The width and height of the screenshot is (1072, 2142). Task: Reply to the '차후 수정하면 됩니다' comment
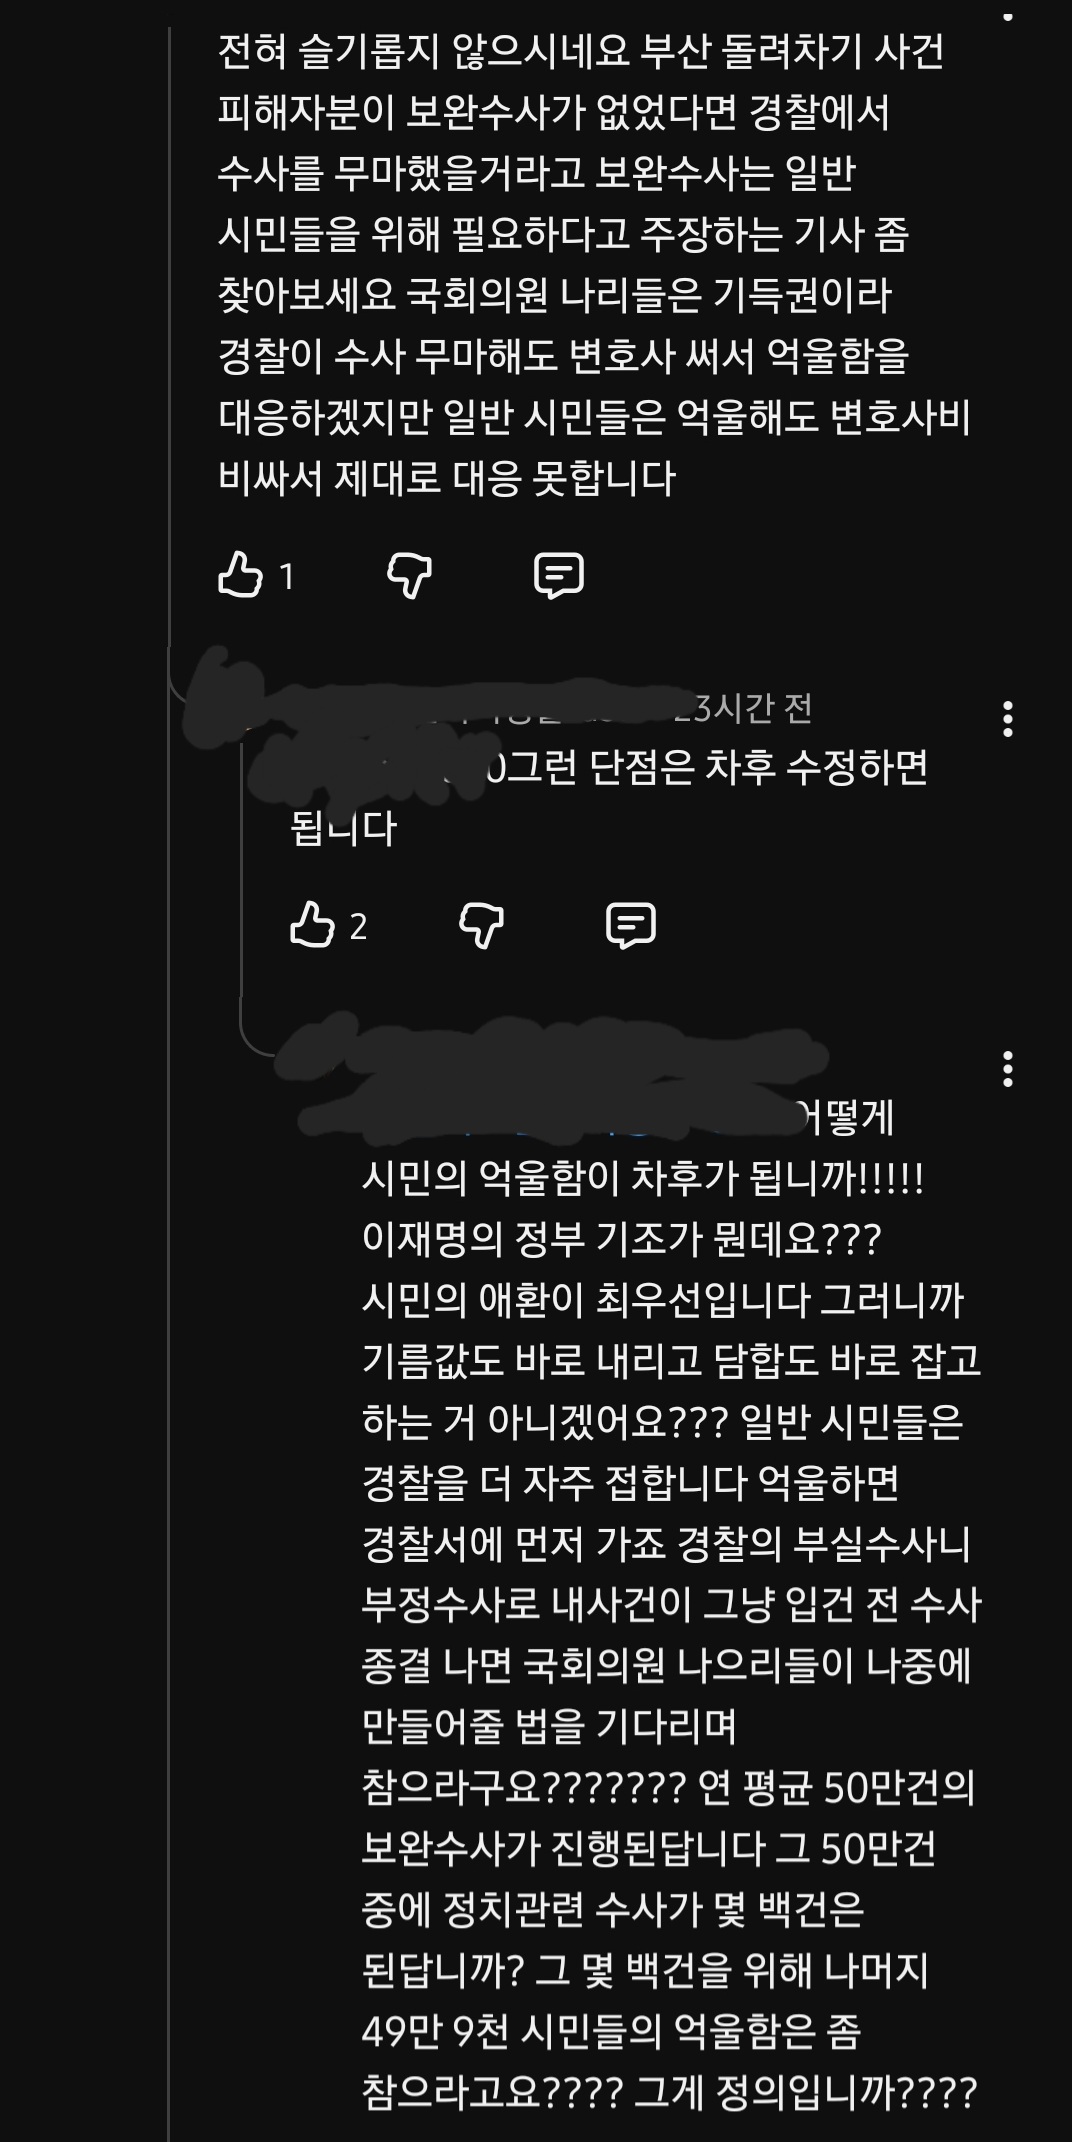point(631,926)
